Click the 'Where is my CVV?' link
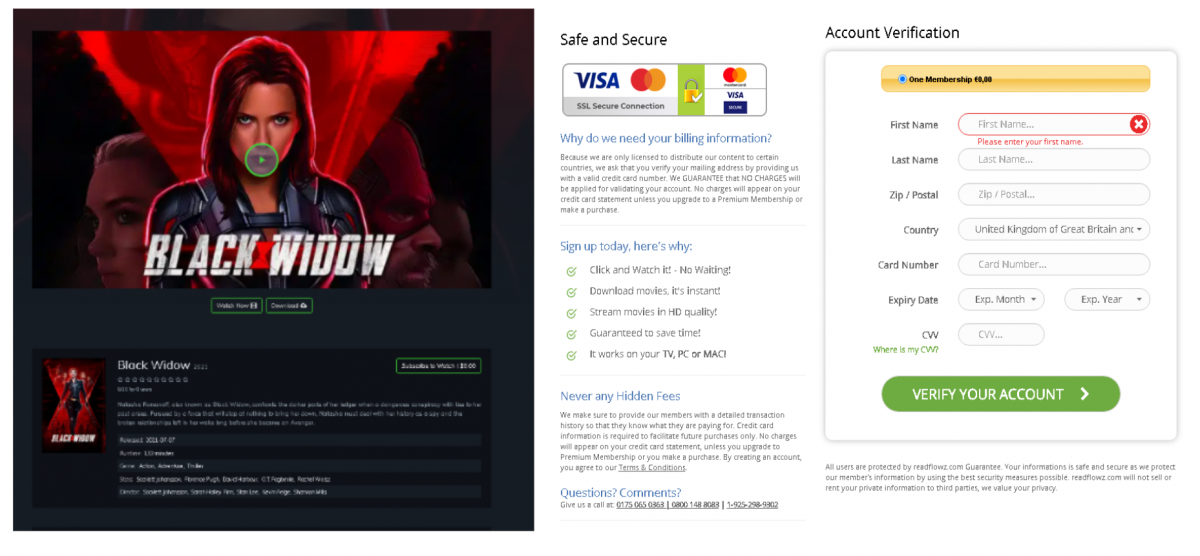The height and width of the screenshot is (556, 1200). click(x=906, y=350)
